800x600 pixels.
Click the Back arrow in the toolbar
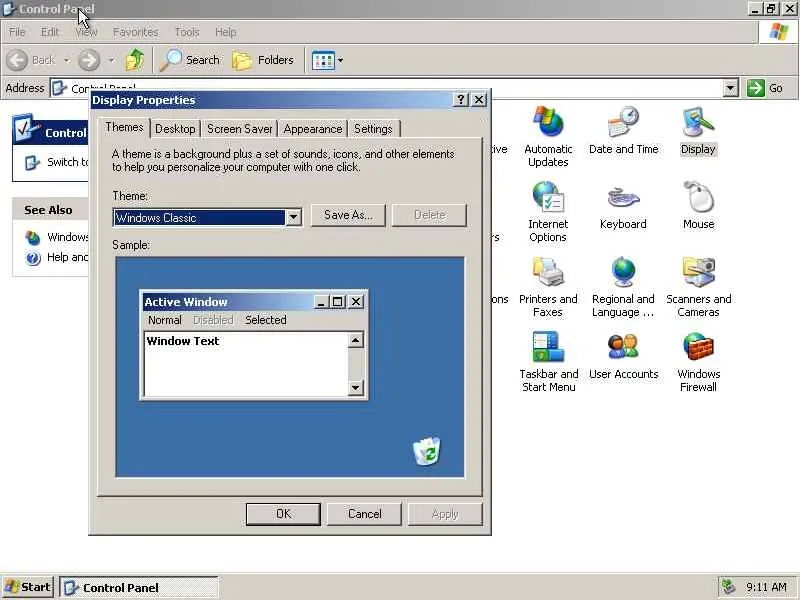tap(17, 60)
